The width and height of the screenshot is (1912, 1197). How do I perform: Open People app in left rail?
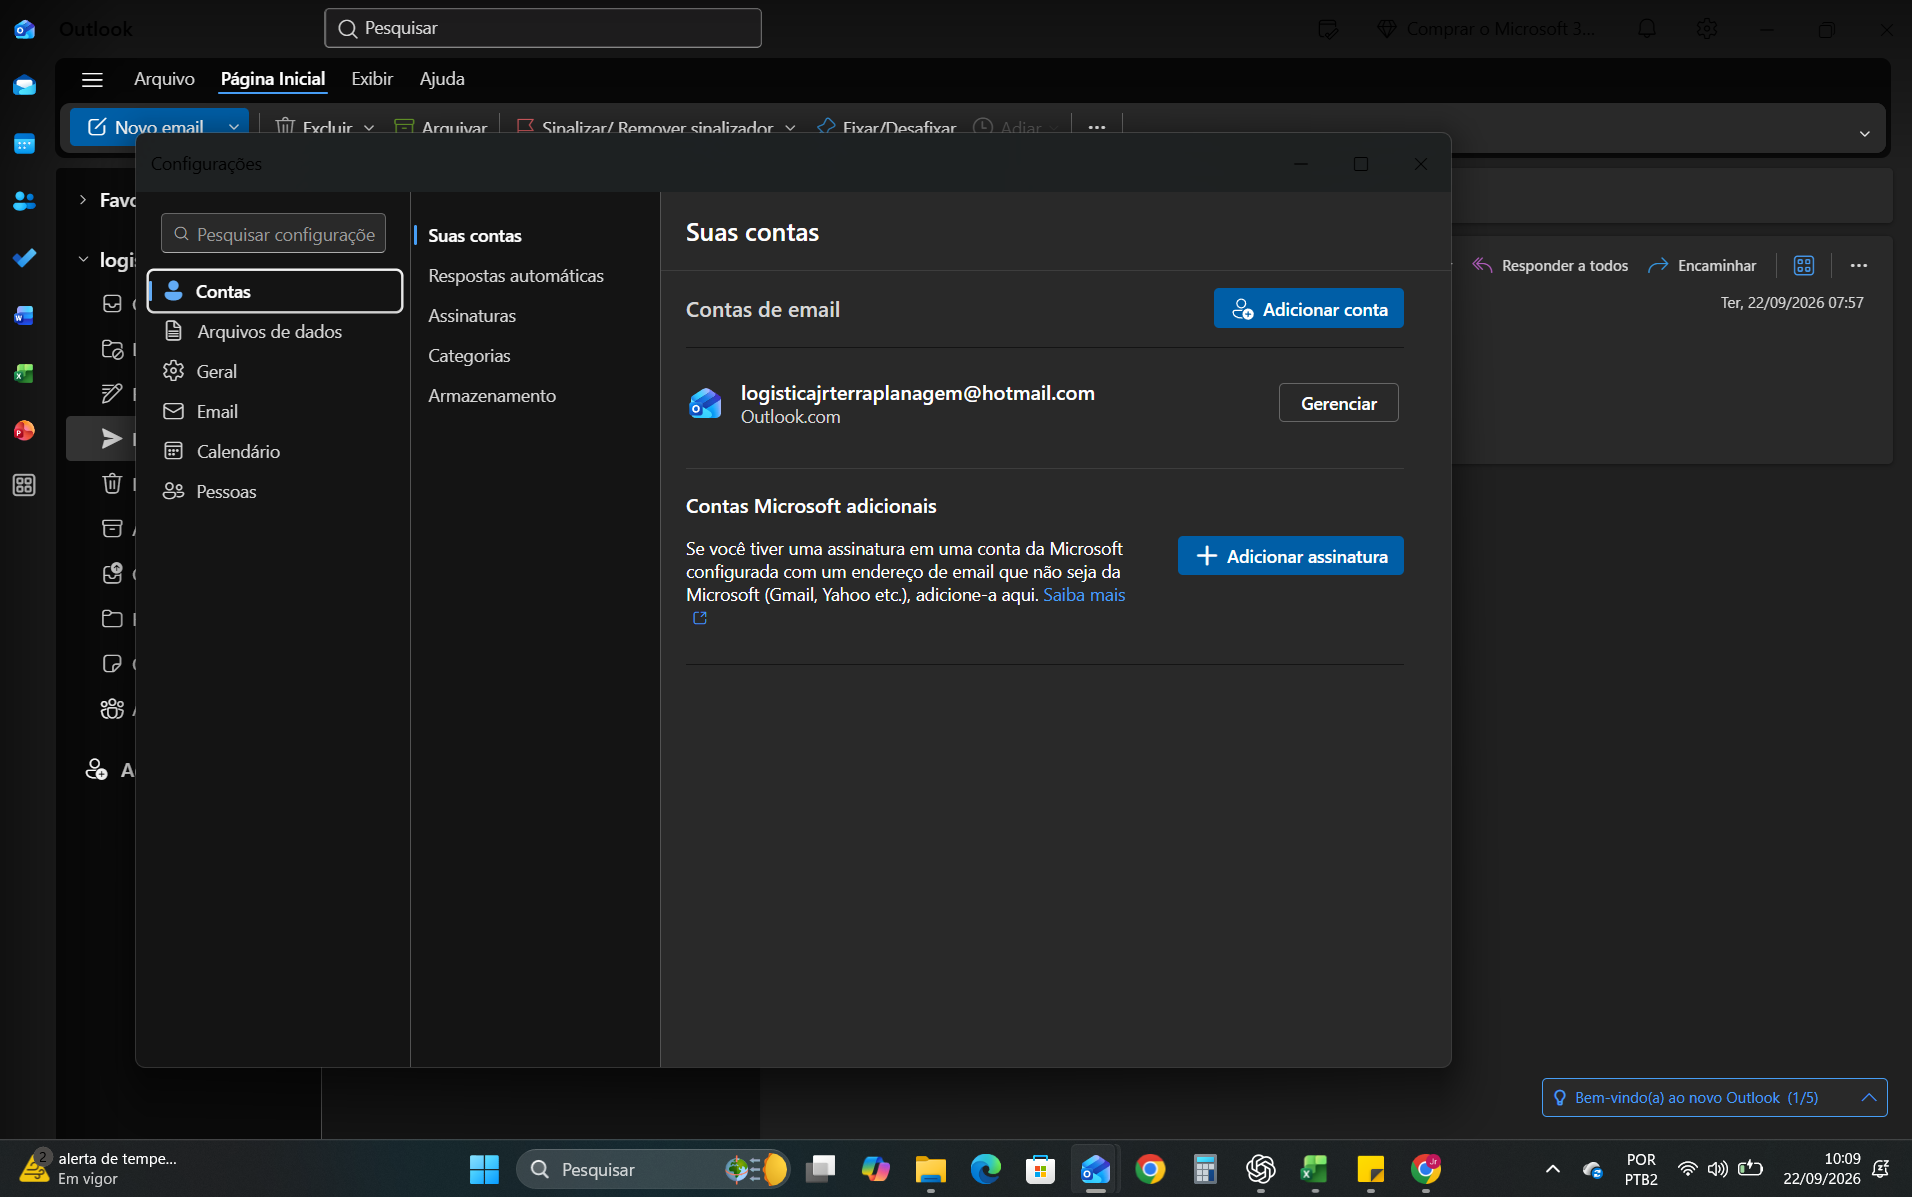click(24, 201)
